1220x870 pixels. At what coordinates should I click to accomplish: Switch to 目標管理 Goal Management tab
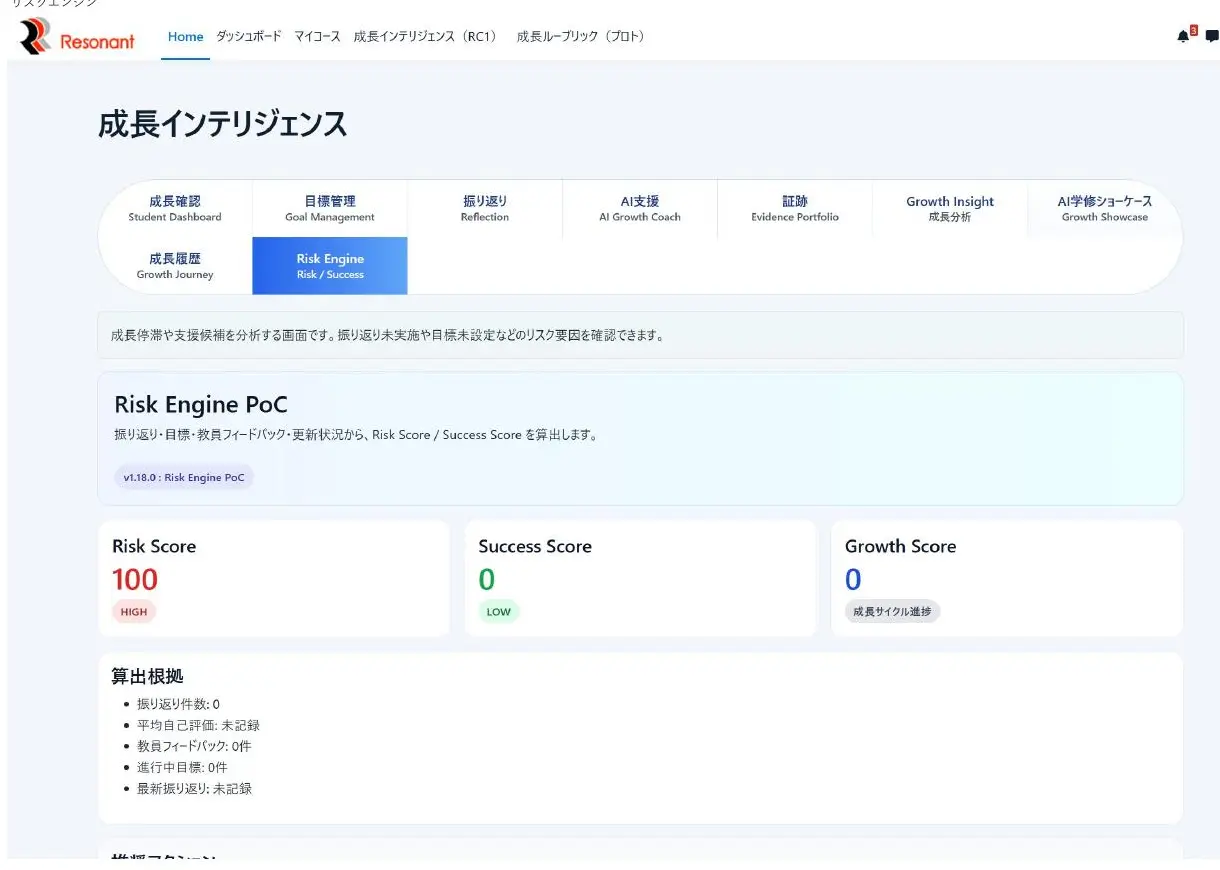tap(330, 208)
